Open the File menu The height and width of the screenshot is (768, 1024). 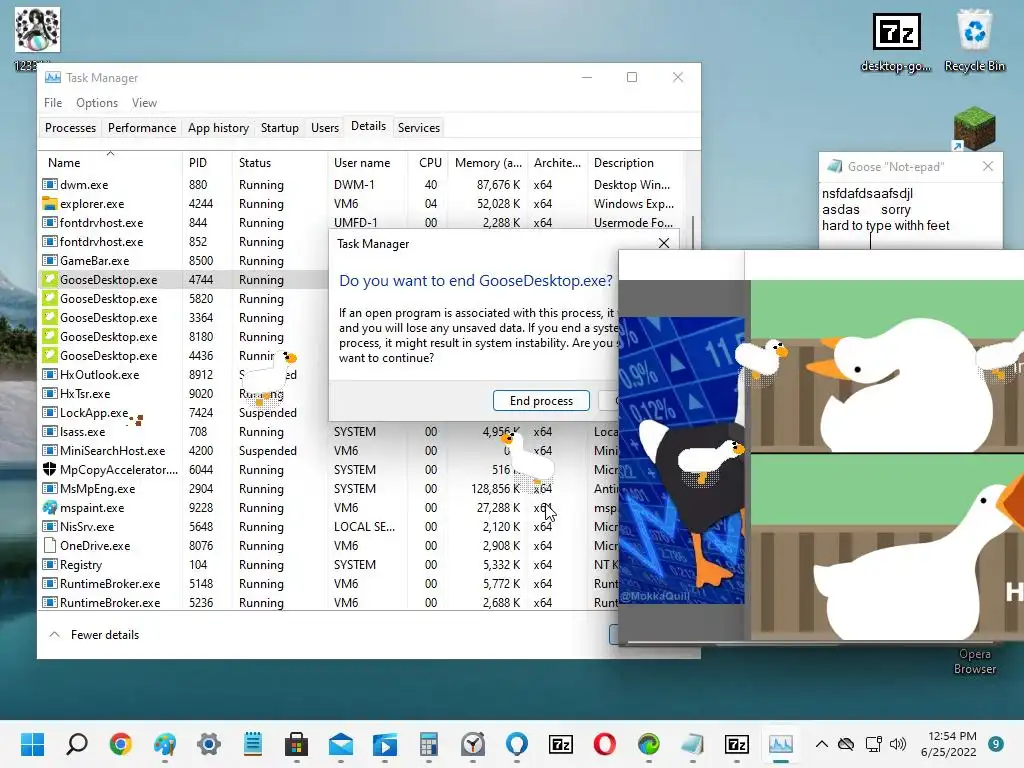pyautogui.click(x=53, y=103)
